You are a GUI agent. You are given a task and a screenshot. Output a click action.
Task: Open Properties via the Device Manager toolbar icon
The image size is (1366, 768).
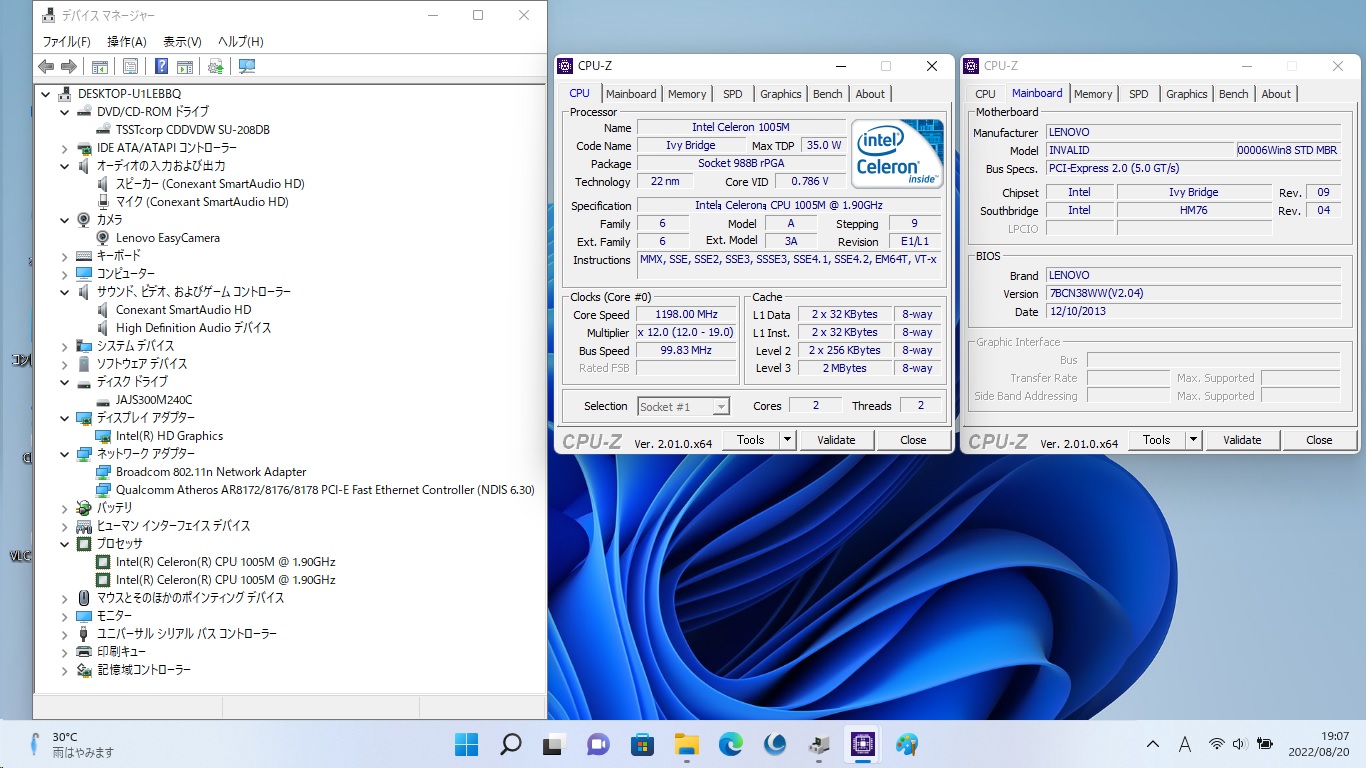130,67
